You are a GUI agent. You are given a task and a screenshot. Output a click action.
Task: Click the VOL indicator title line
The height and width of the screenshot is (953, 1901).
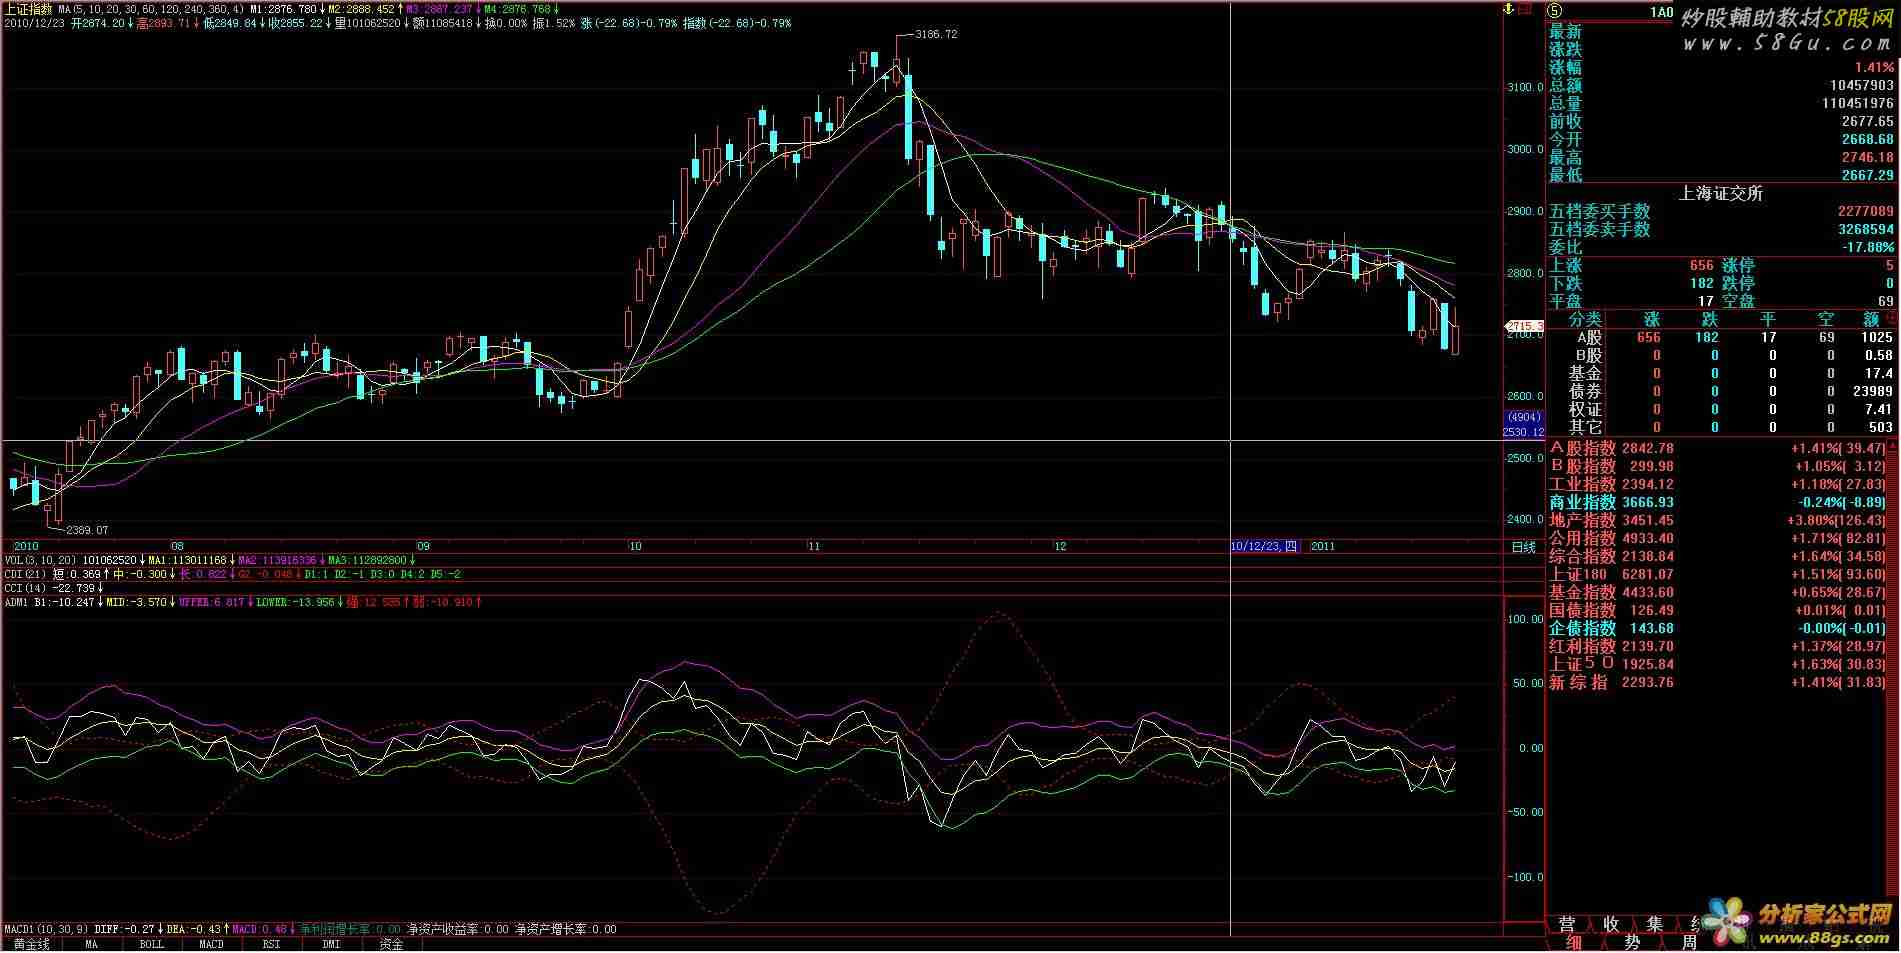tap(210, 560)
